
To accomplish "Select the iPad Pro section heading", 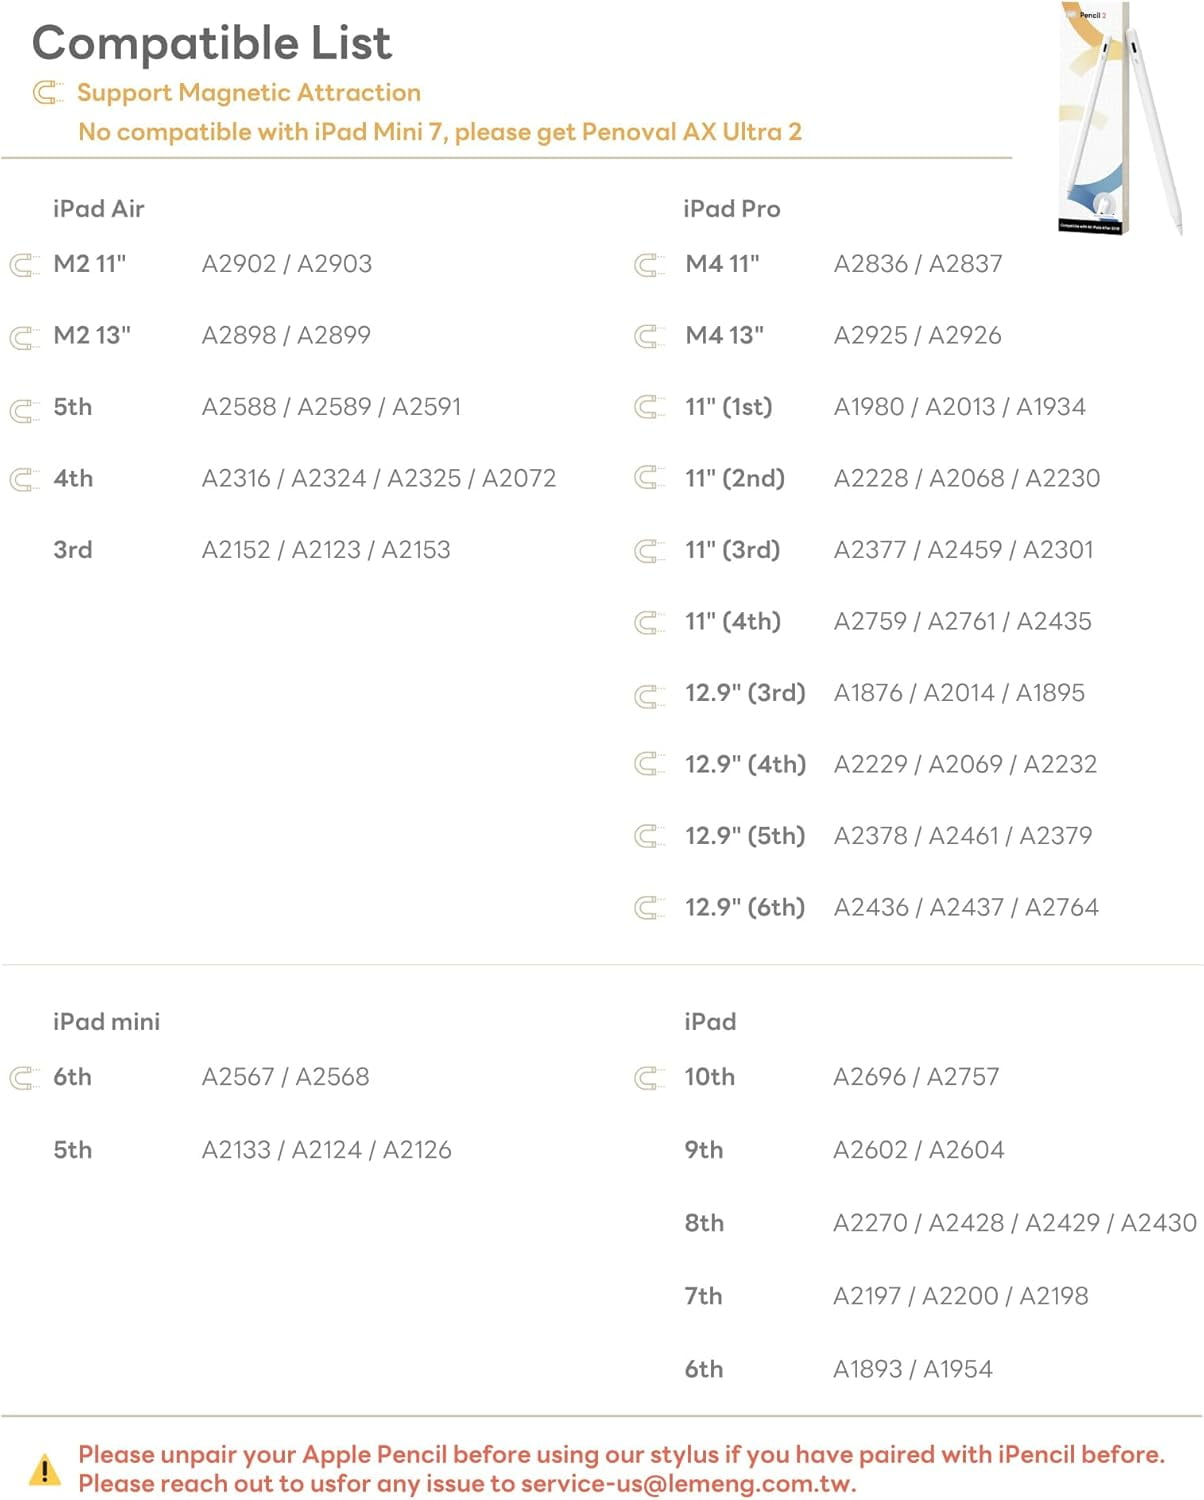I will tap(731, 209).
